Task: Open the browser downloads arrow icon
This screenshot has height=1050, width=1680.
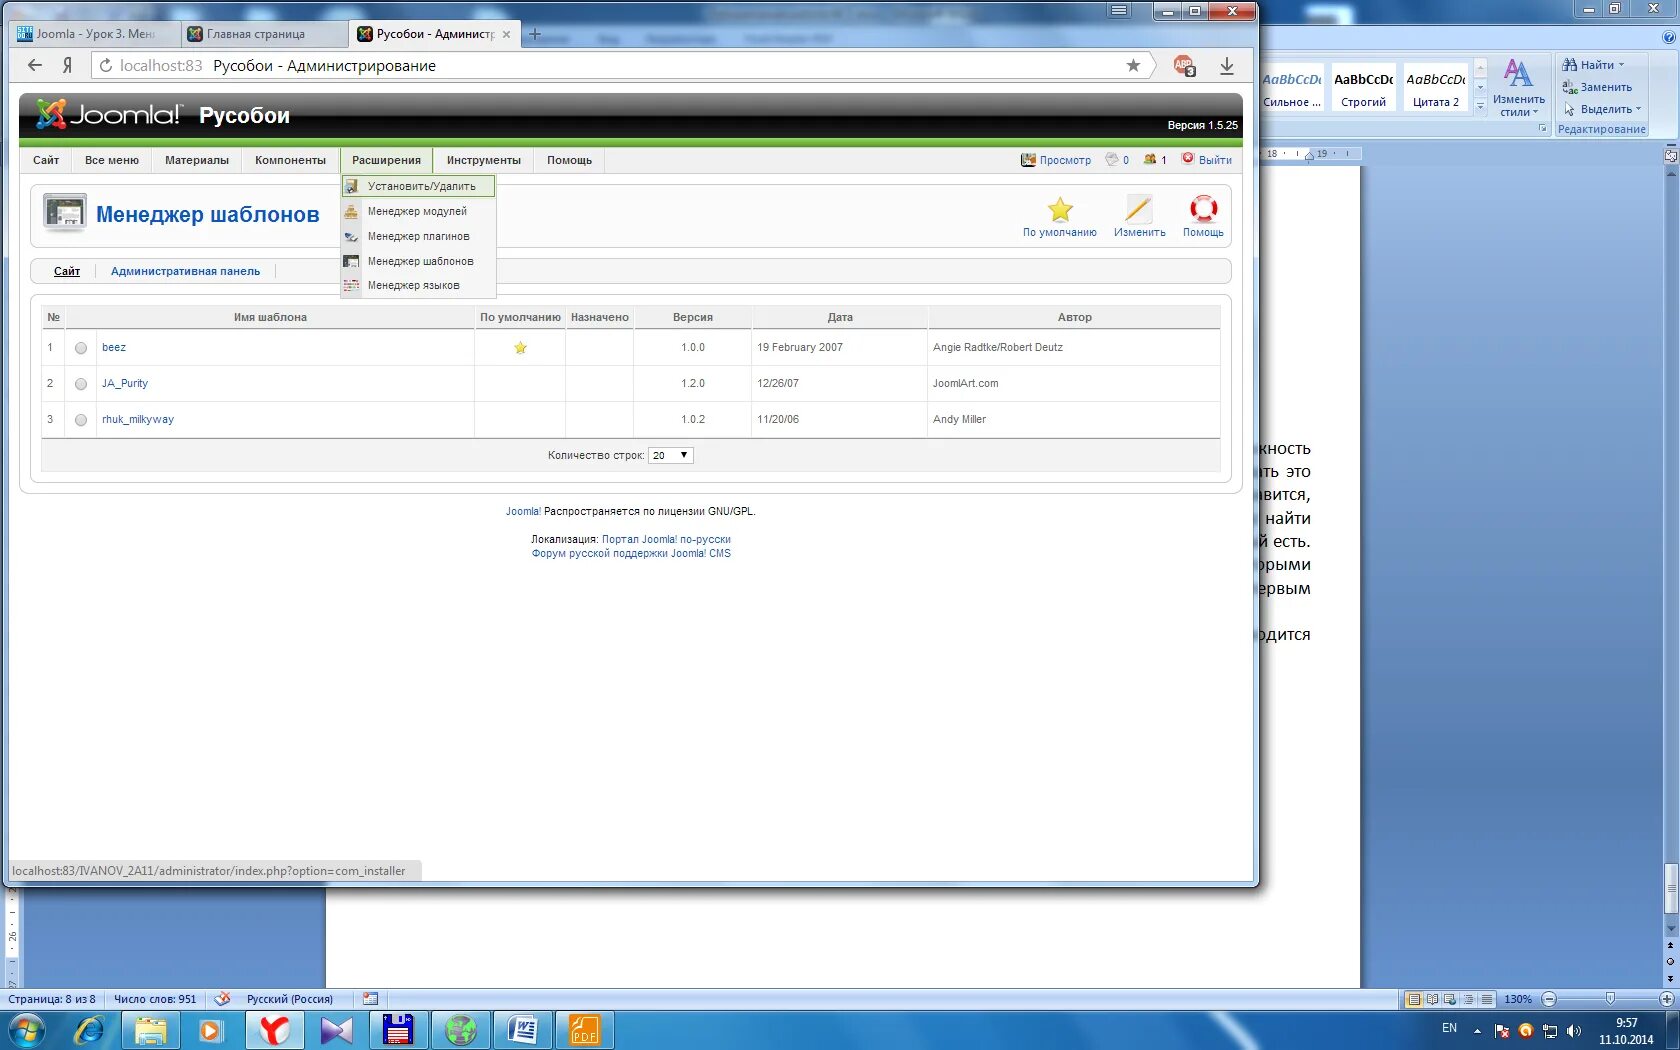Action: [x=1227, y=65]
